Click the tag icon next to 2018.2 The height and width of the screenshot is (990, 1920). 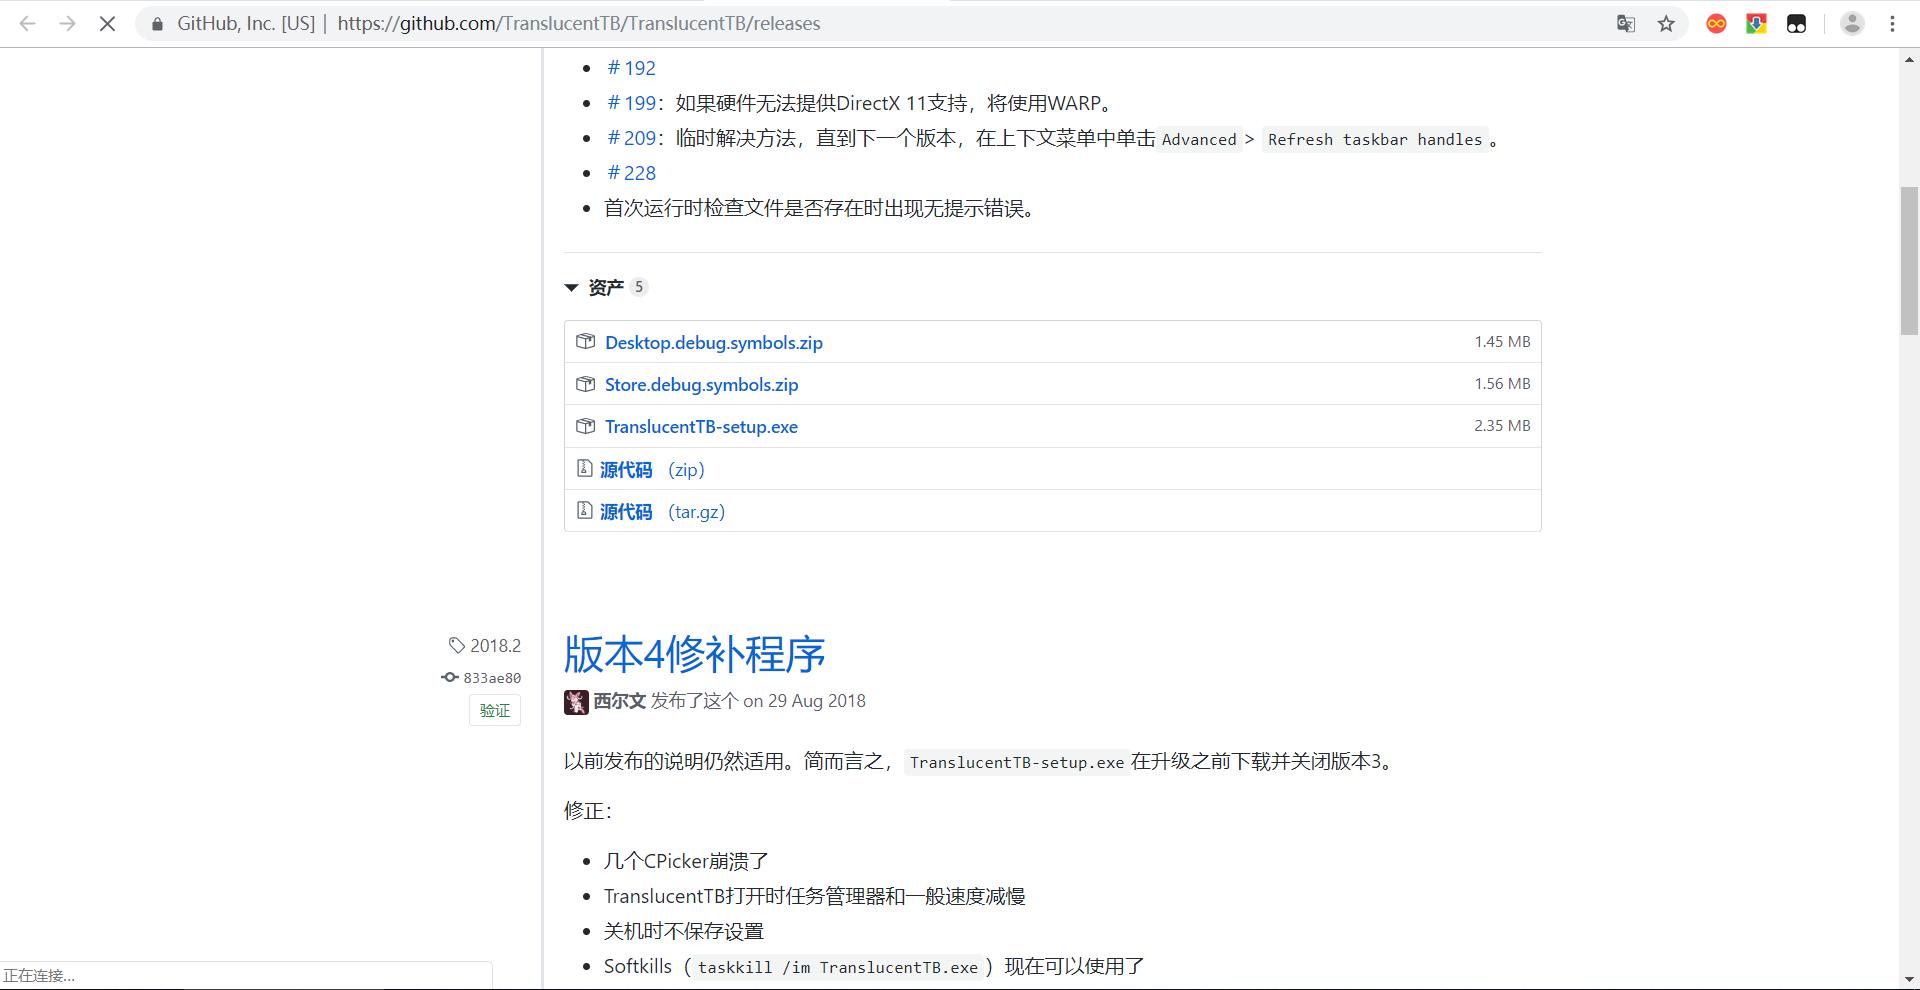coord(456,645)
